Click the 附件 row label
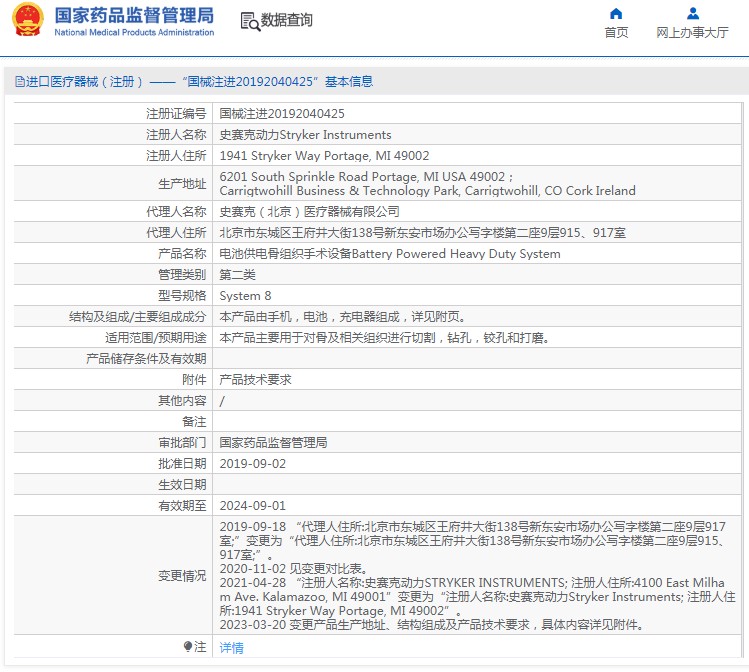 [194, 380]
